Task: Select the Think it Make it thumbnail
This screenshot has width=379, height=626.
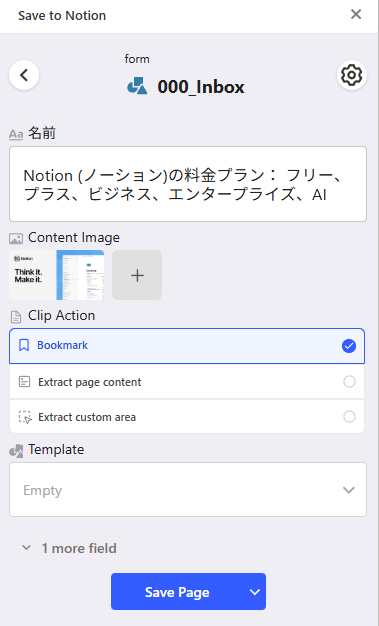Action: click(x=32, y=275)
